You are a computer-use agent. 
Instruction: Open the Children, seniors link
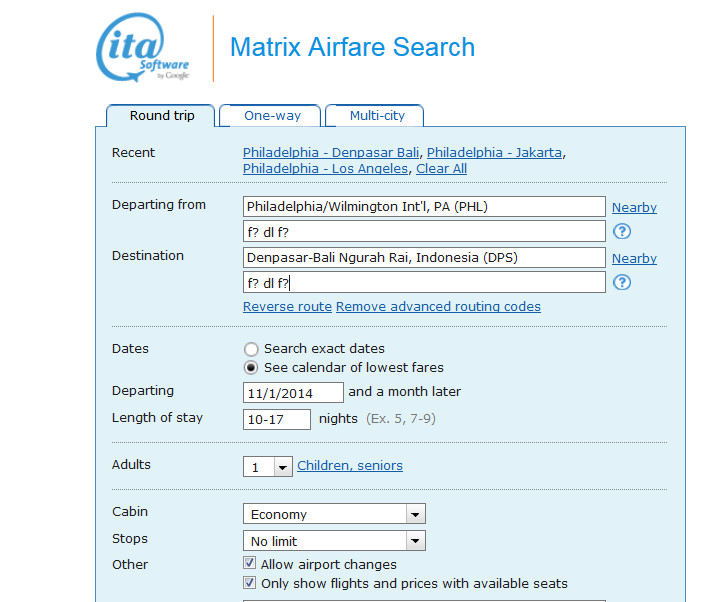pyautogui.click(x=350, y=466)
